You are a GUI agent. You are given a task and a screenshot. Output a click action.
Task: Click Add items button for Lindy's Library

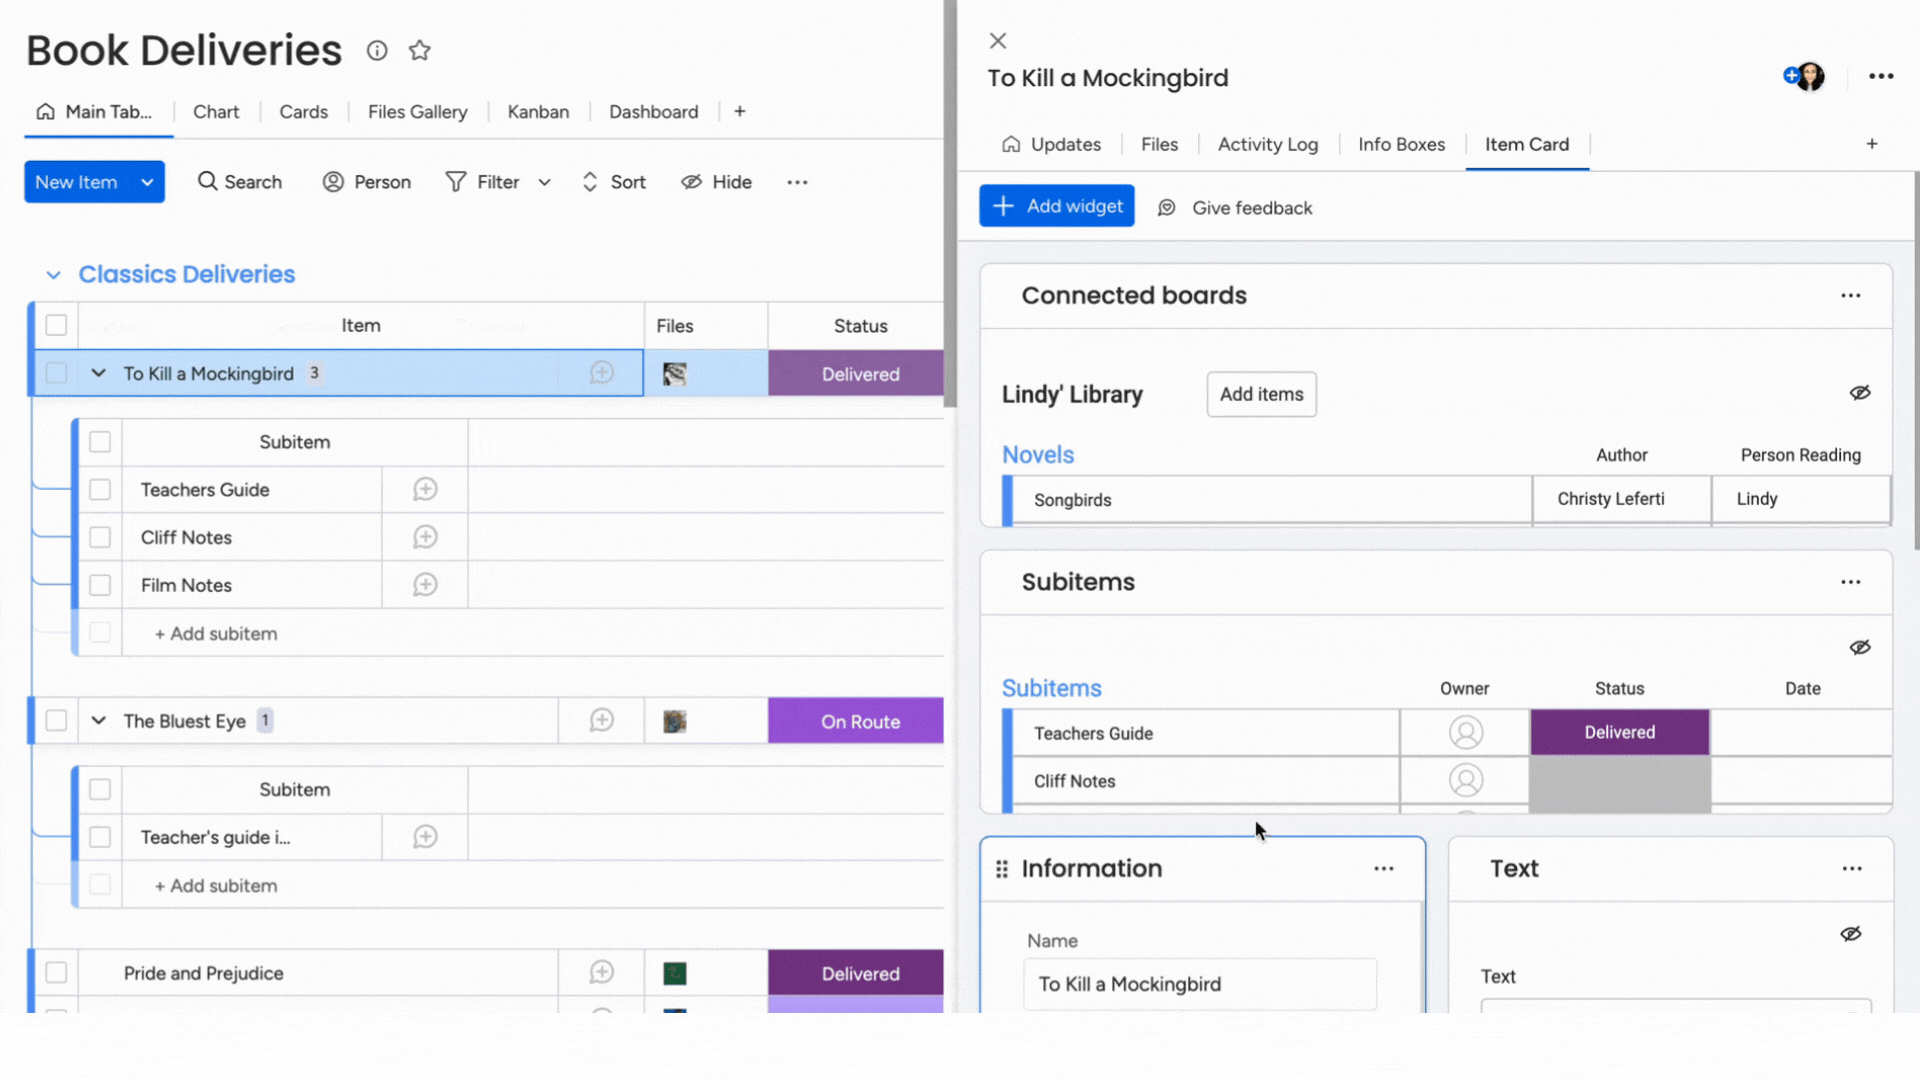coord(1261,393)
